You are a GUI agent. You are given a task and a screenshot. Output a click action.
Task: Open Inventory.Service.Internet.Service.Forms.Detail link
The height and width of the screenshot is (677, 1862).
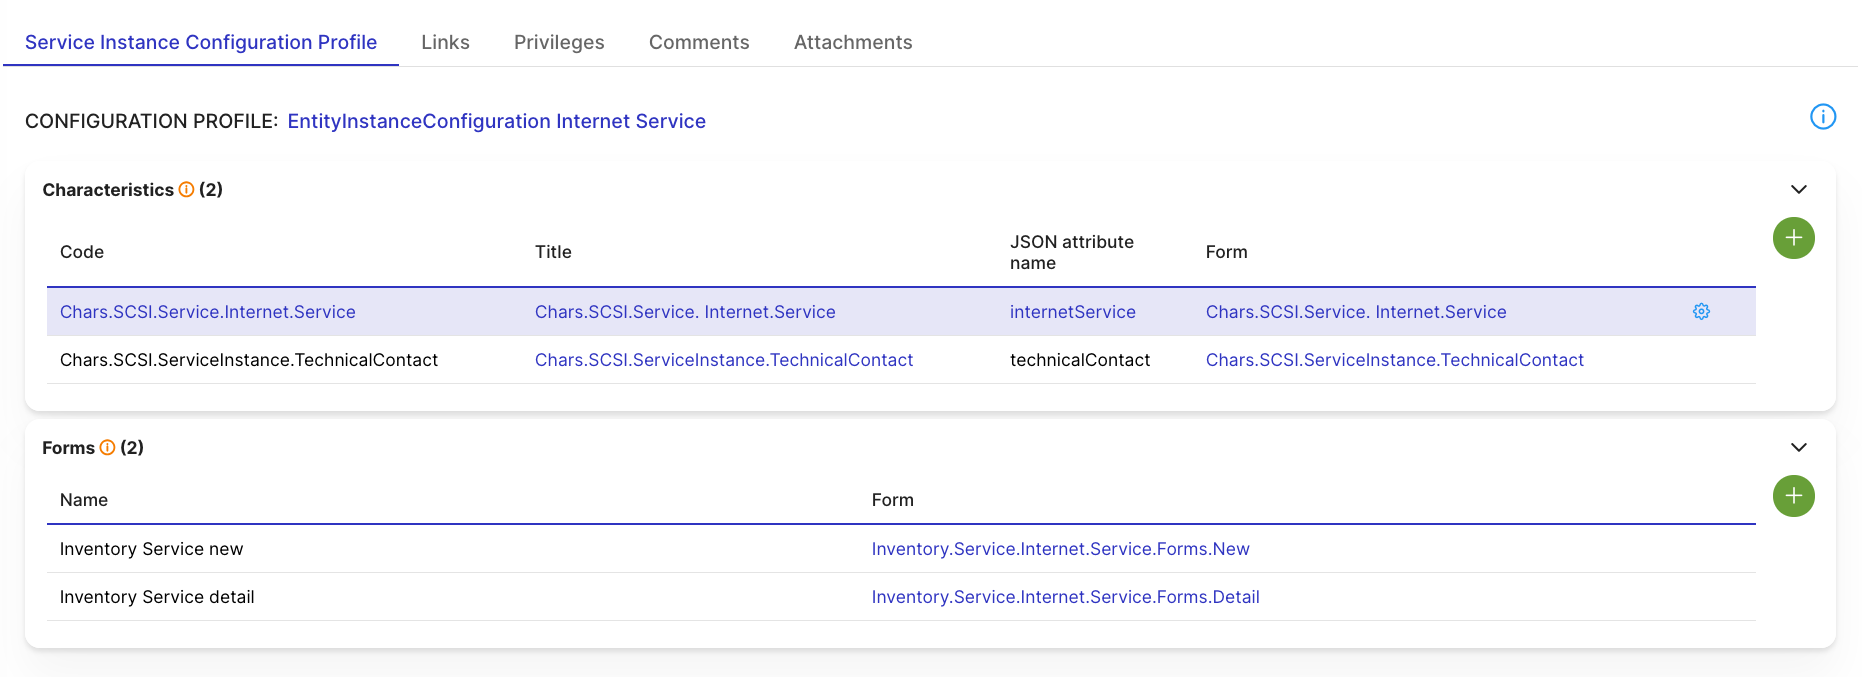click(x=1065, y=597)
